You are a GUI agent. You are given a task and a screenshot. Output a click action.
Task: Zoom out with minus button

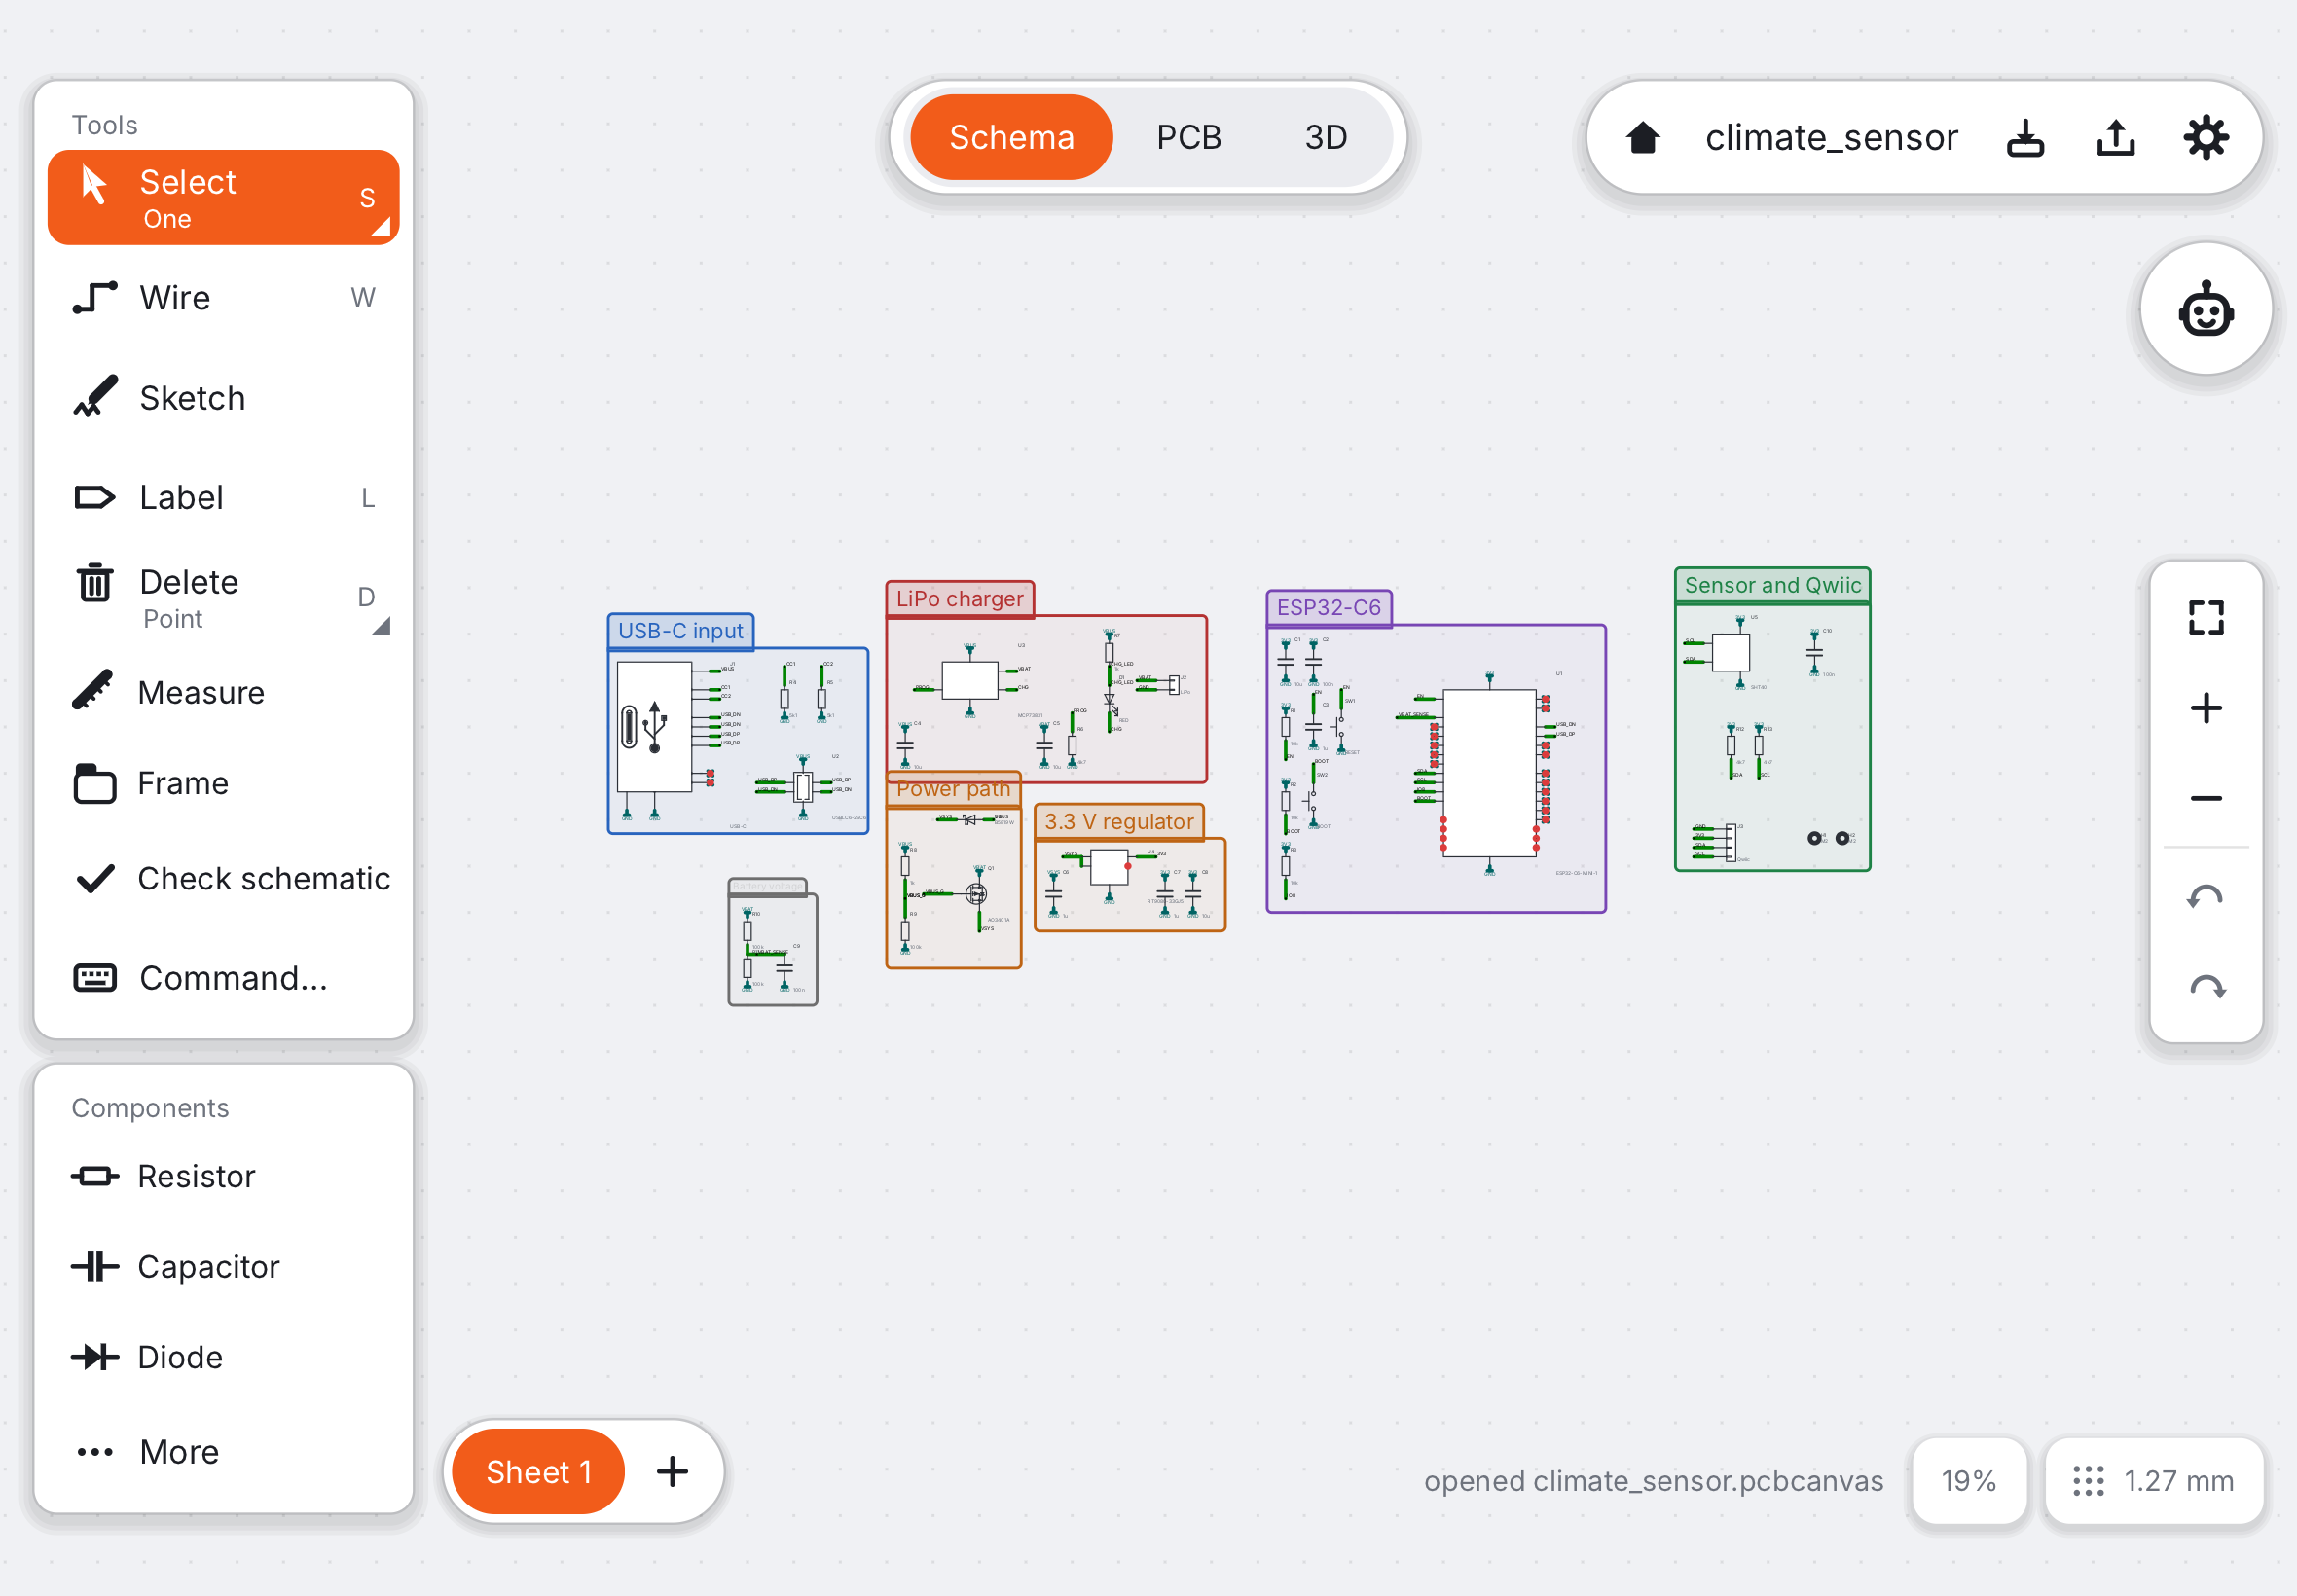click(2205, 798)
